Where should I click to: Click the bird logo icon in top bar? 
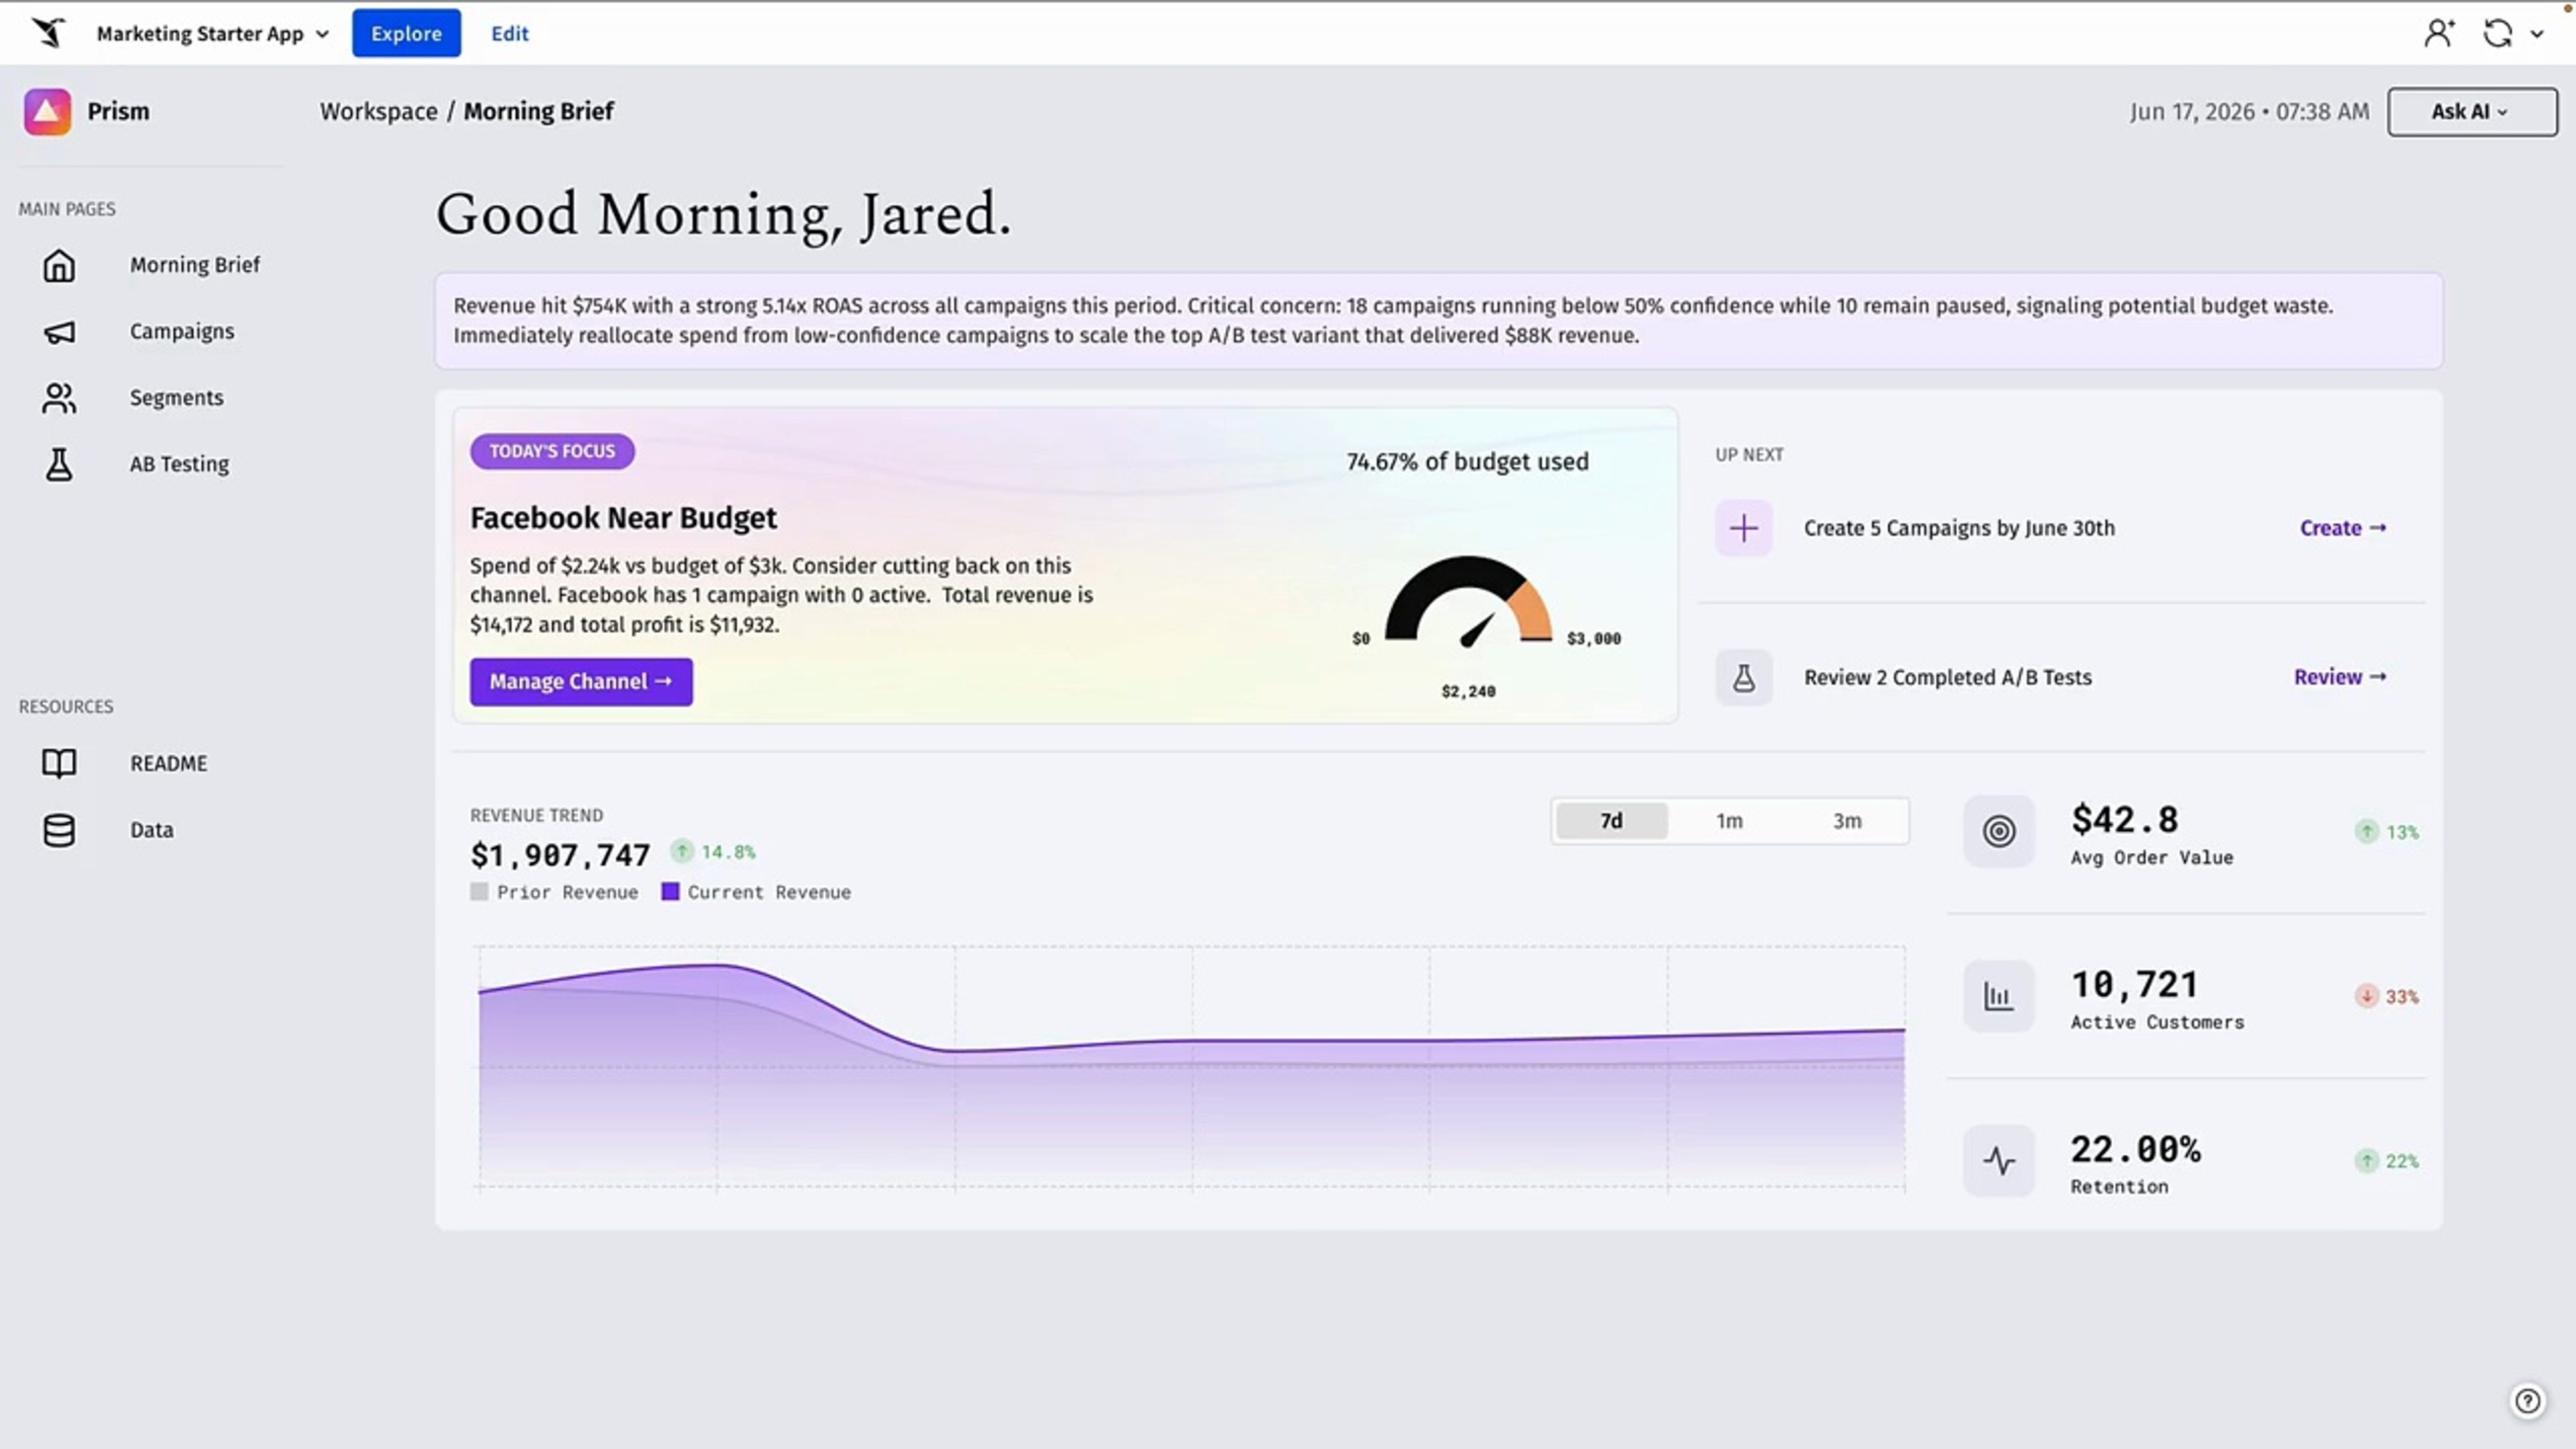pyautogui.click(x=47, y=33)
